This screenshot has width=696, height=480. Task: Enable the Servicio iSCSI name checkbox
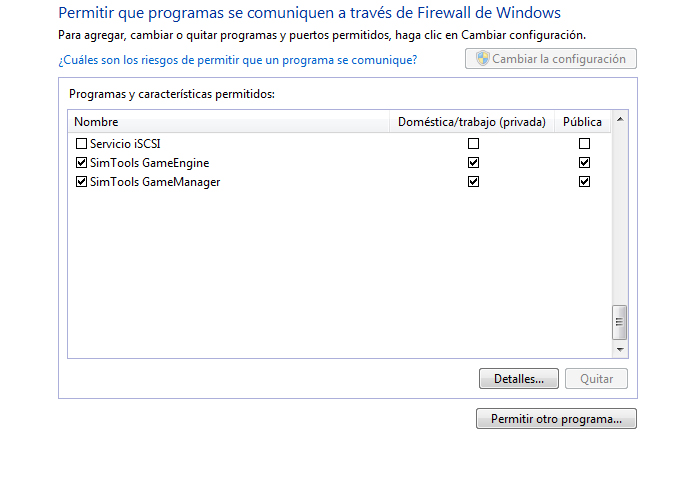pos(81,144)
